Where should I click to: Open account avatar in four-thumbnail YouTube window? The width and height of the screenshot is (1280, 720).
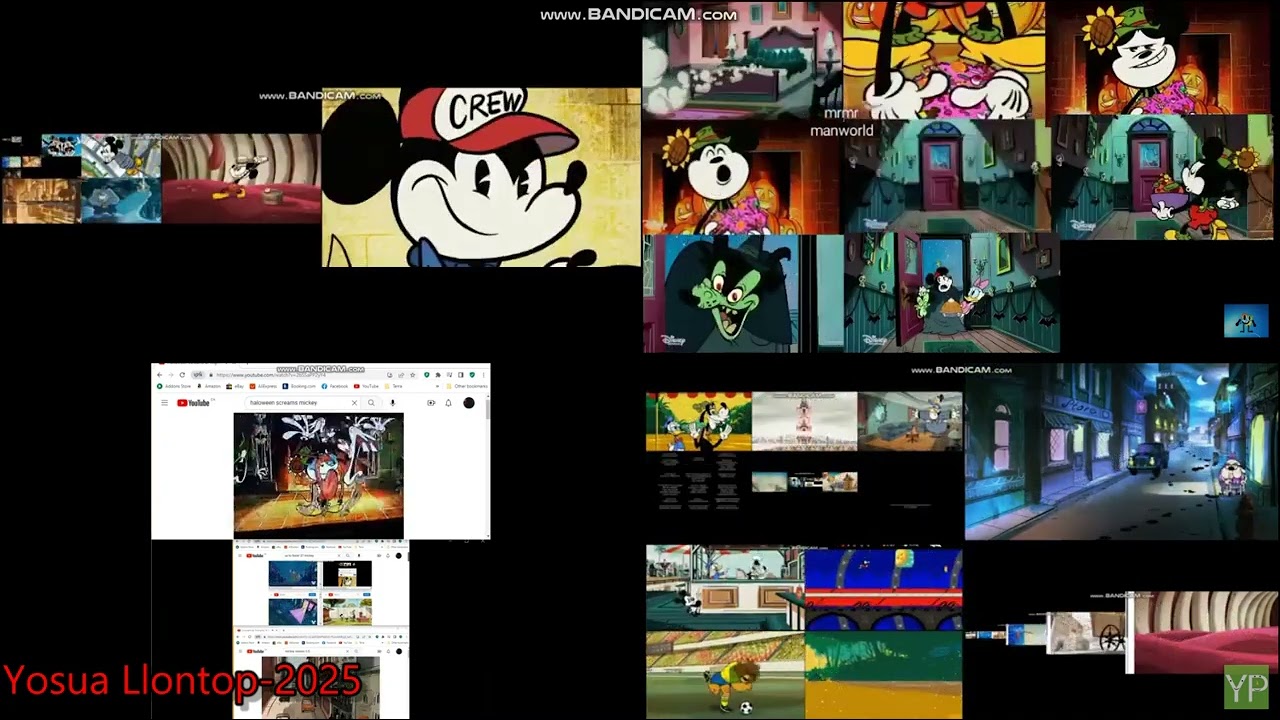(399, 556)
